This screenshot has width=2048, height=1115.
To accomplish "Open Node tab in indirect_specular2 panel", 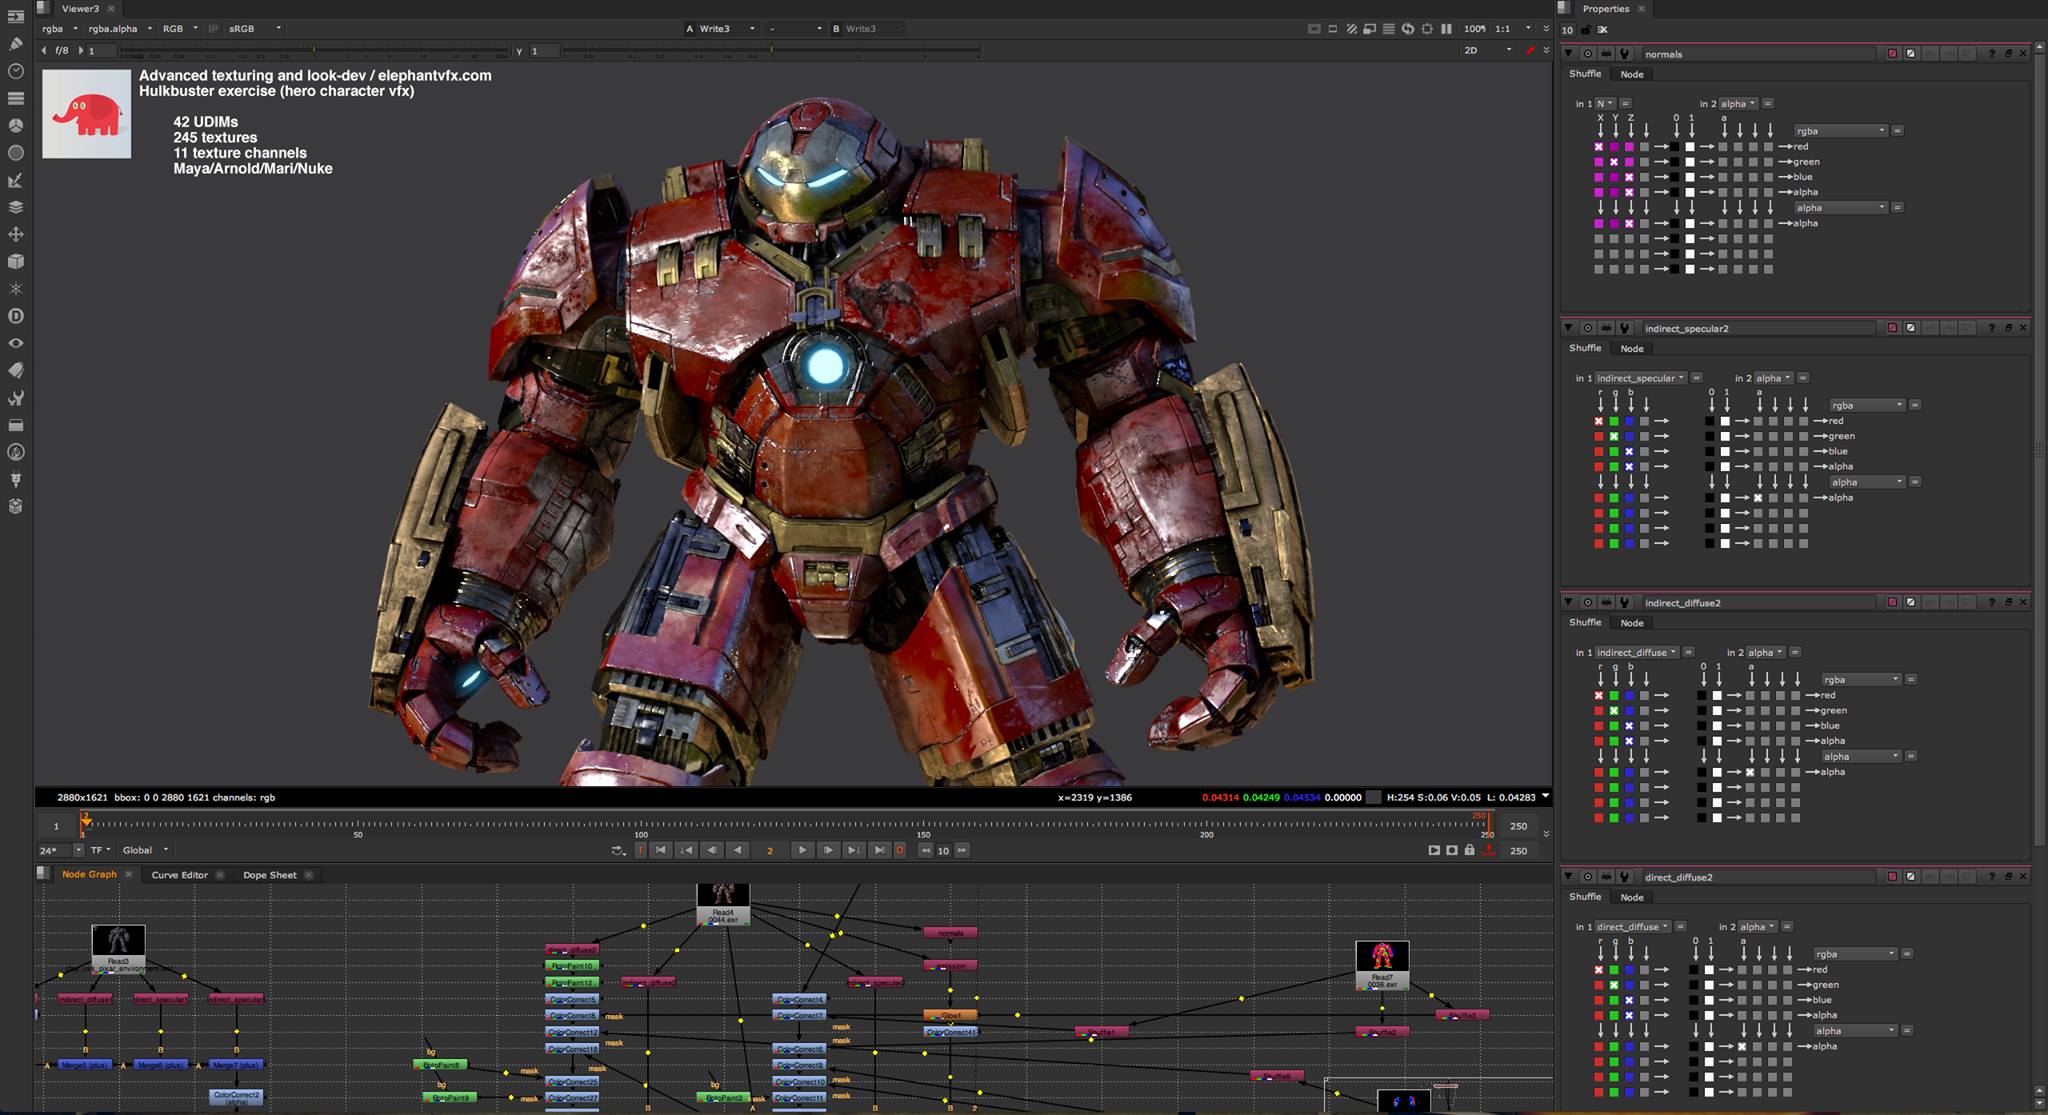I will (1632, 349).
